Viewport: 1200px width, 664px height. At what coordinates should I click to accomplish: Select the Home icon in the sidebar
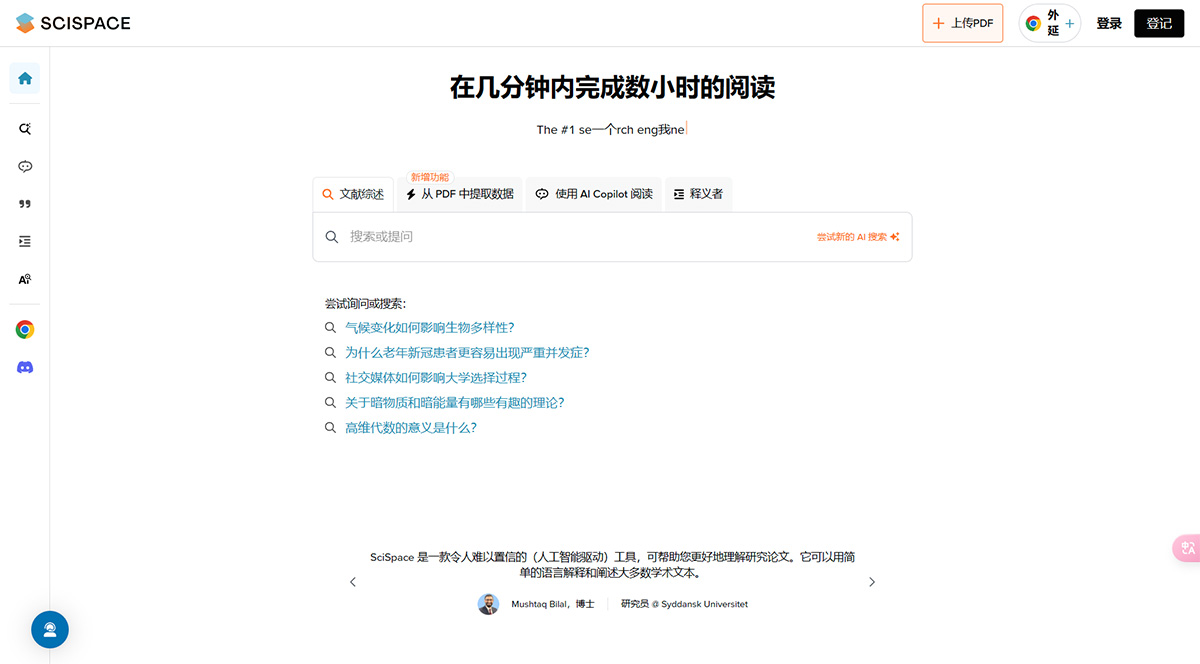23,78
